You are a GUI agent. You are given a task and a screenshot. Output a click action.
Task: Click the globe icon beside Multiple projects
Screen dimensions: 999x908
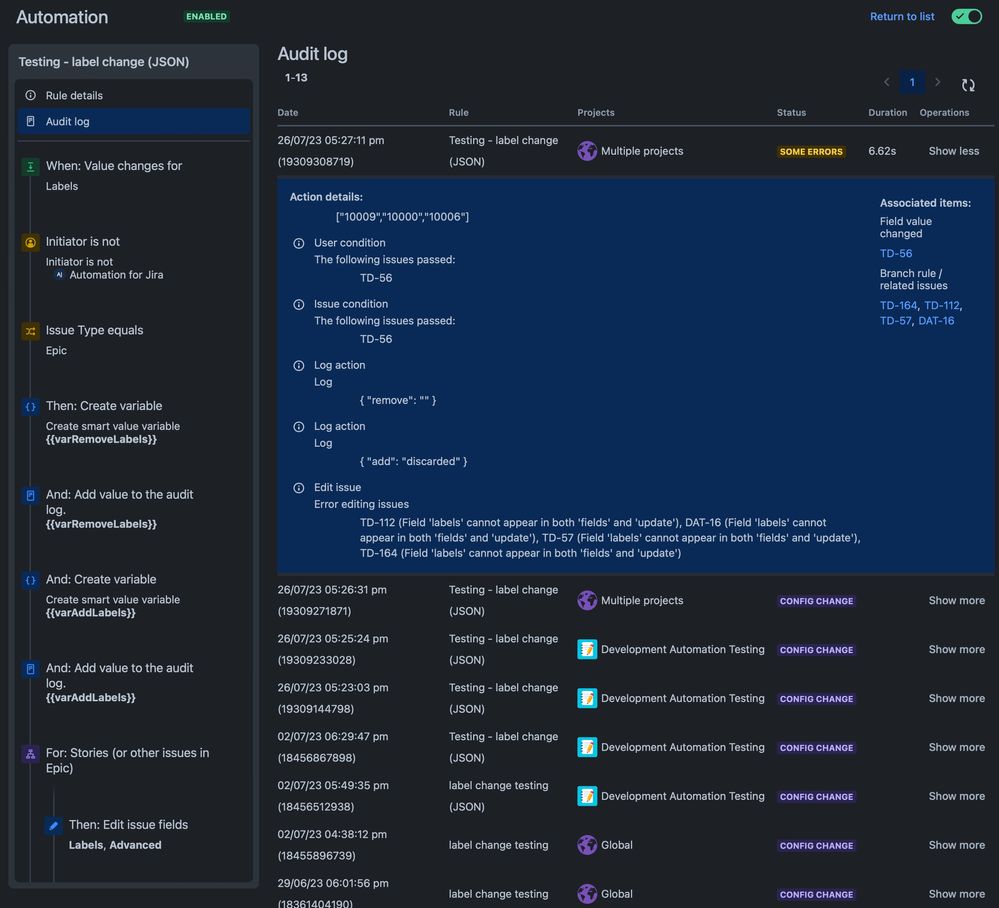(x=586, y=151)
